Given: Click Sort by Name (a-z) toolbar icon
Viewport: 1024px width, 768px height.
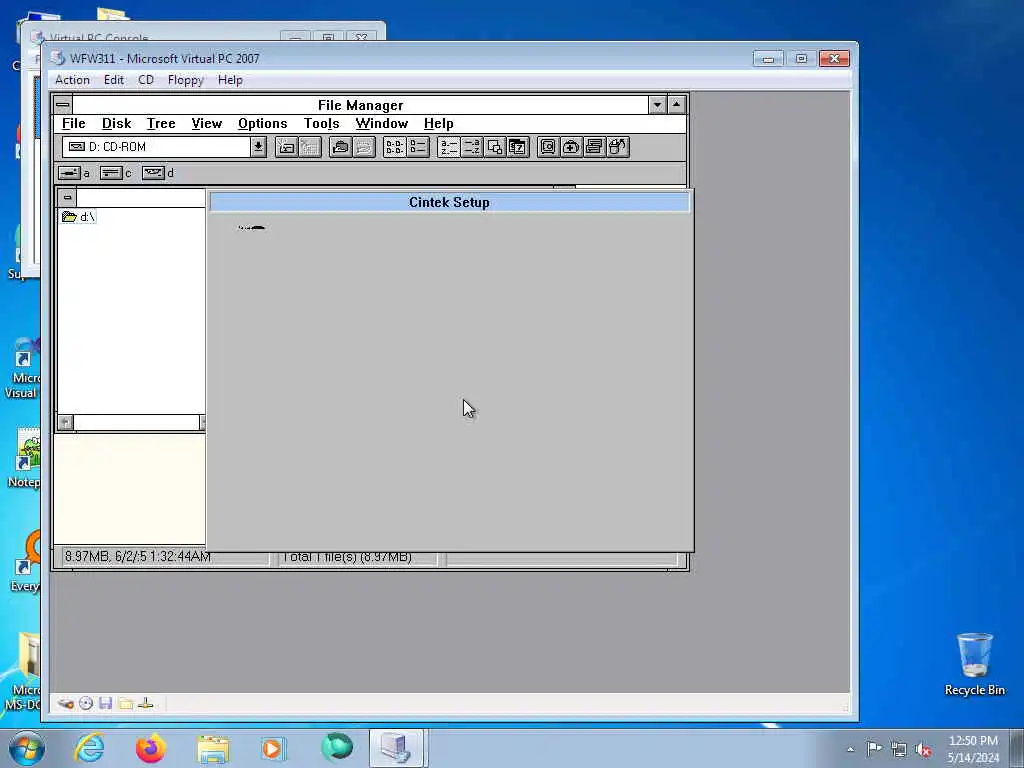Looking at the screenshot, I should (449, 147).
